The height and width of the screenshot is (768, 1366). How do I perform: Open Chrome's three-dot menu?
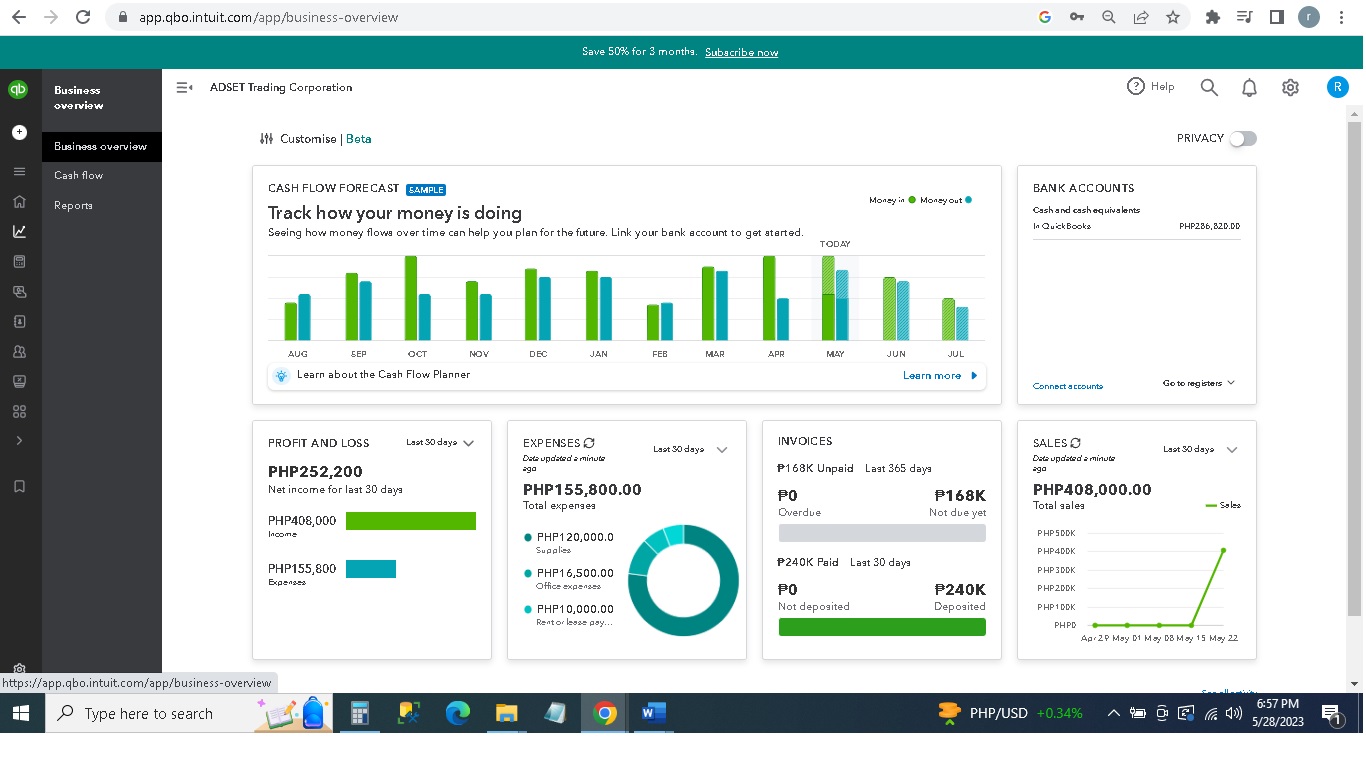pos(1341,17)
